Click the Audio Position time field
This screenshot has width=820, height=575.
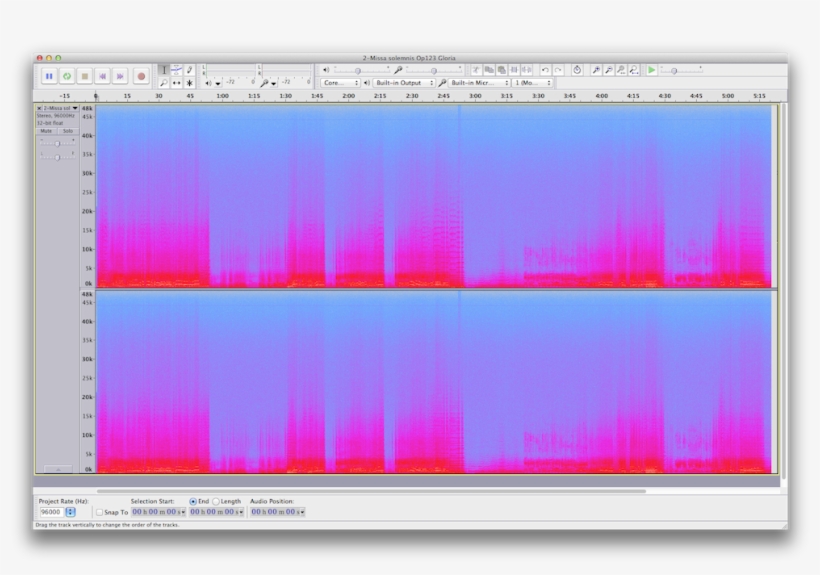(278, 512)
